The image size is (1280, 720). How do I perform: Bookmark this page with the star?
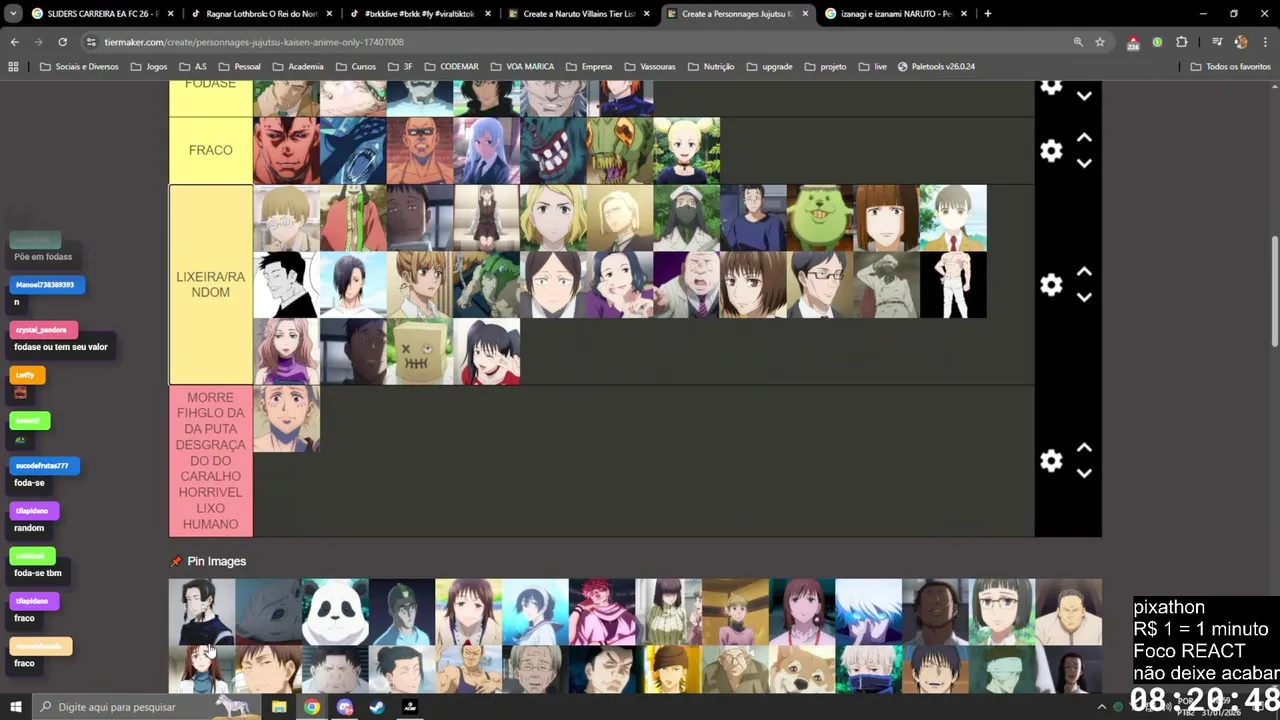[x=1100, y=42]
